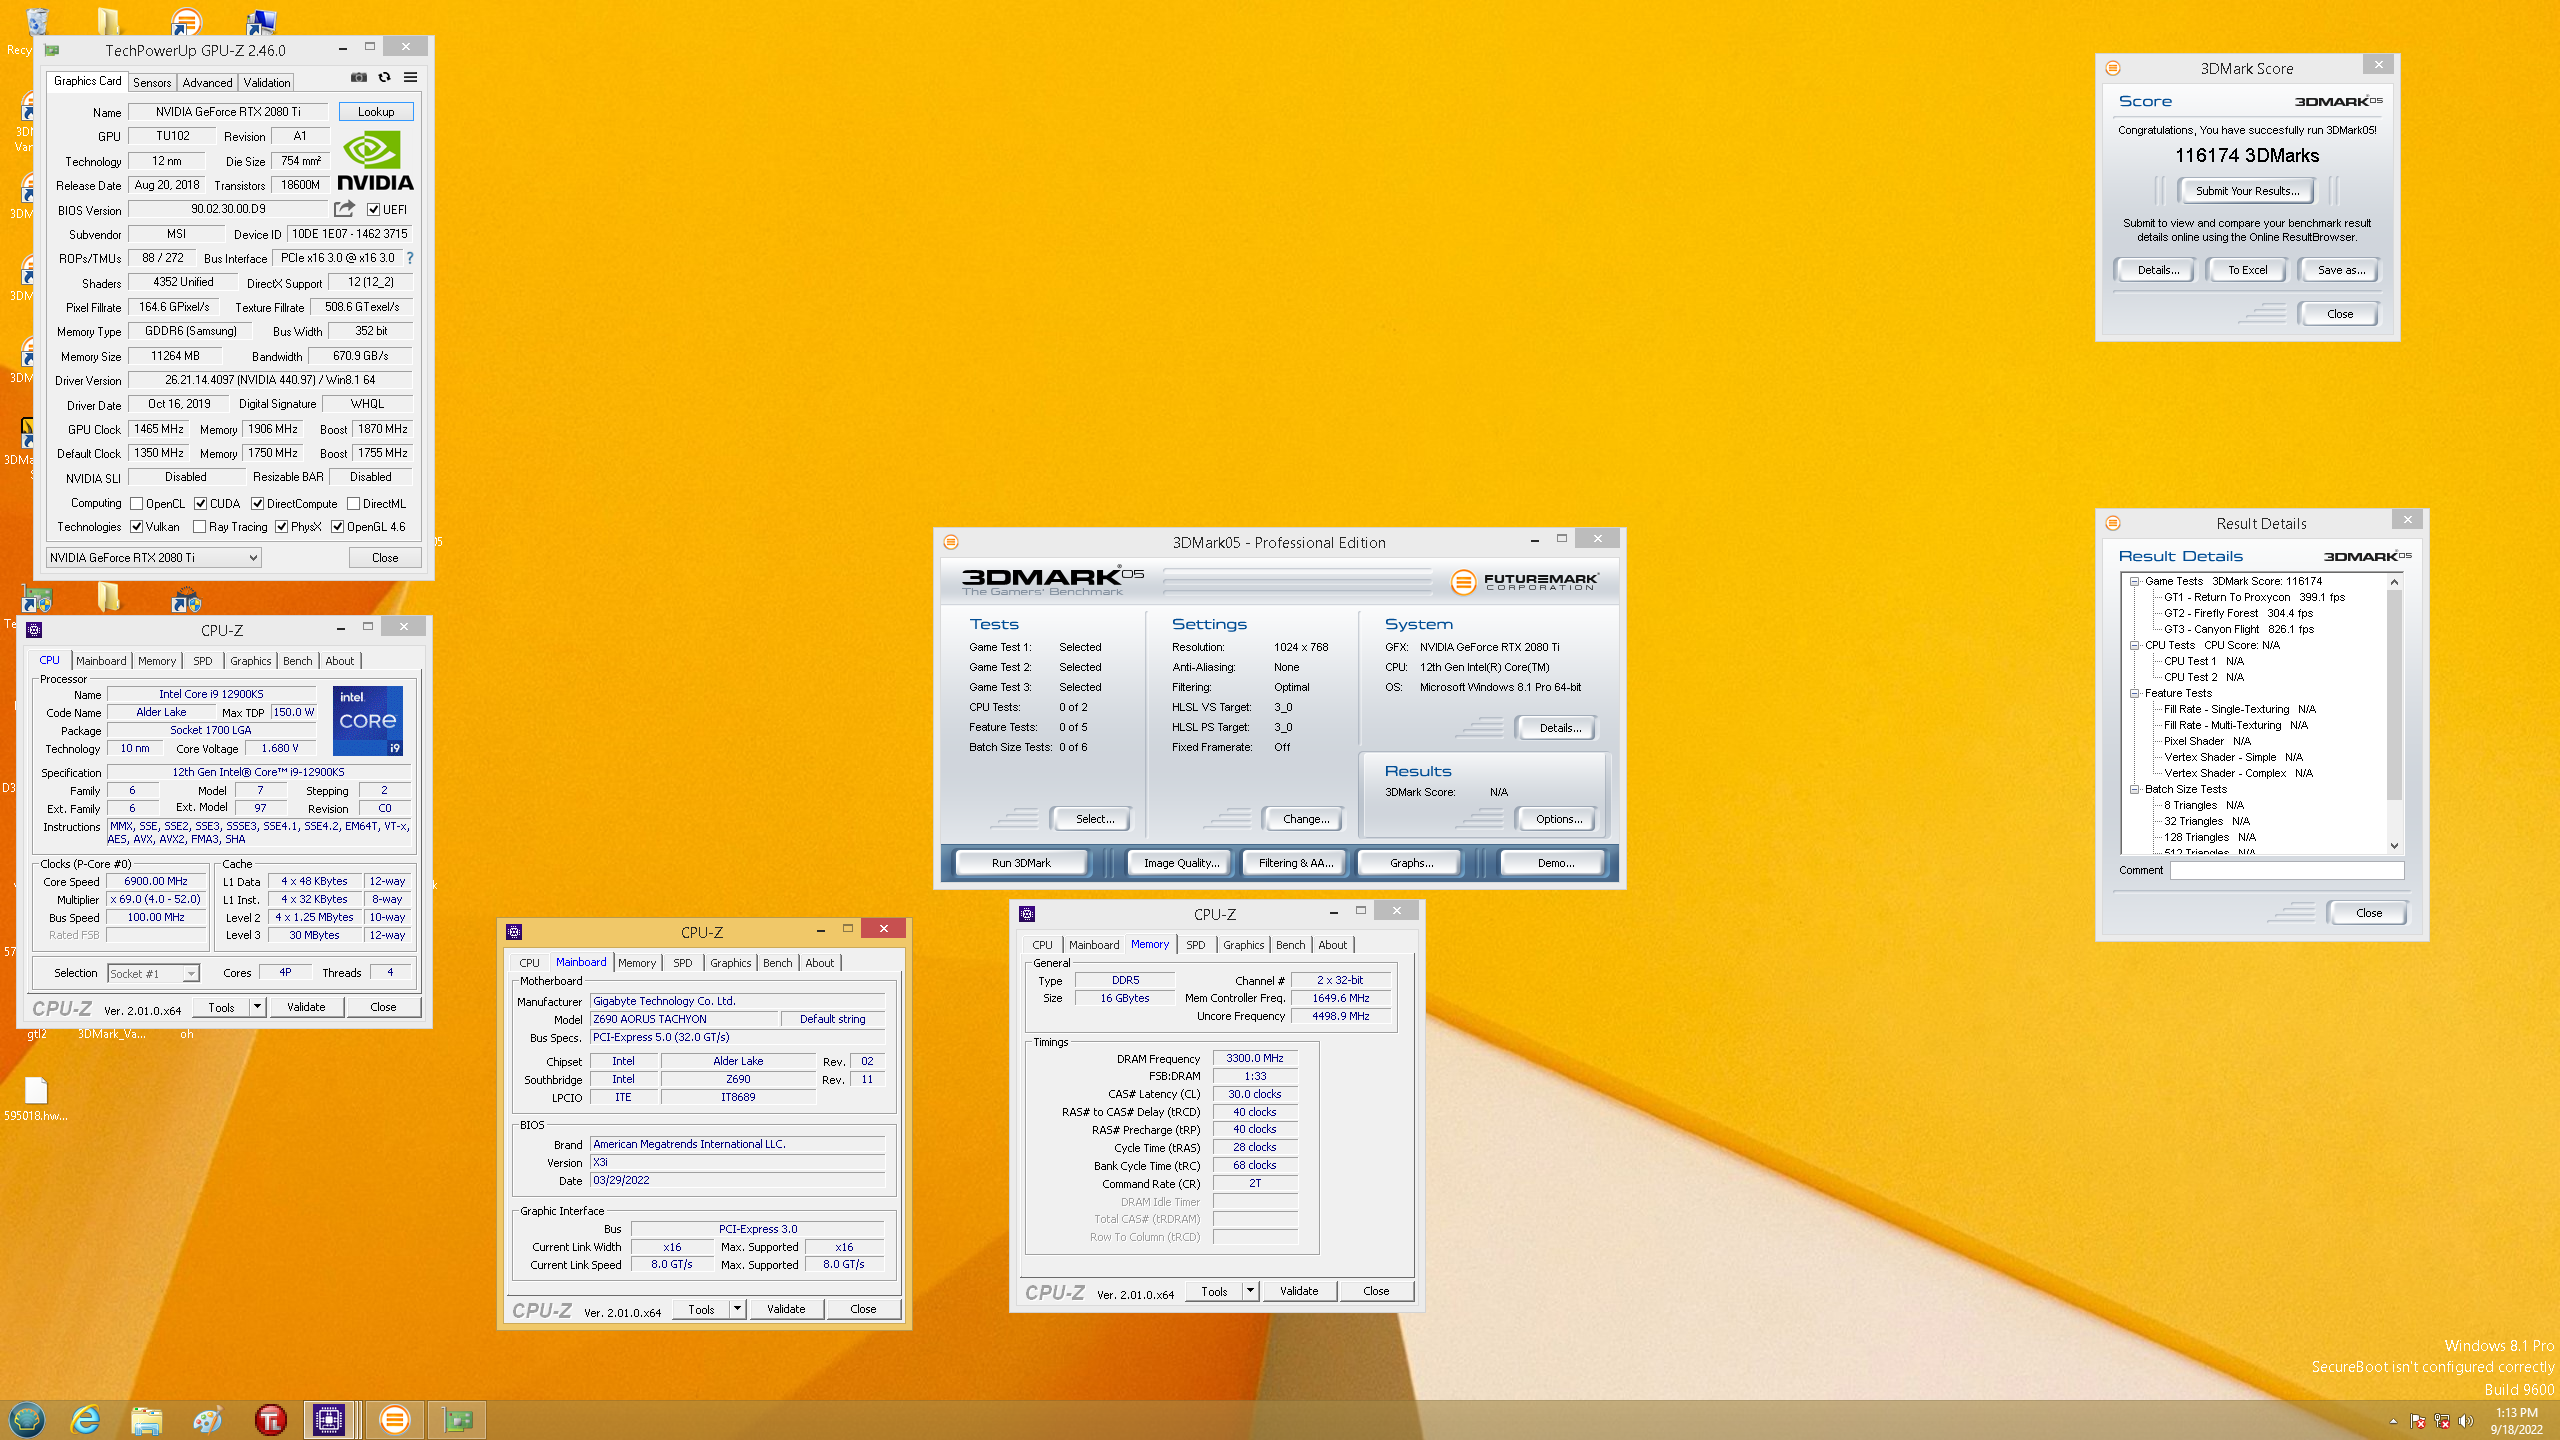
Task: Open the GPU-Z hamburger menu
Action: pyautogui.click(x=410, y=77)
